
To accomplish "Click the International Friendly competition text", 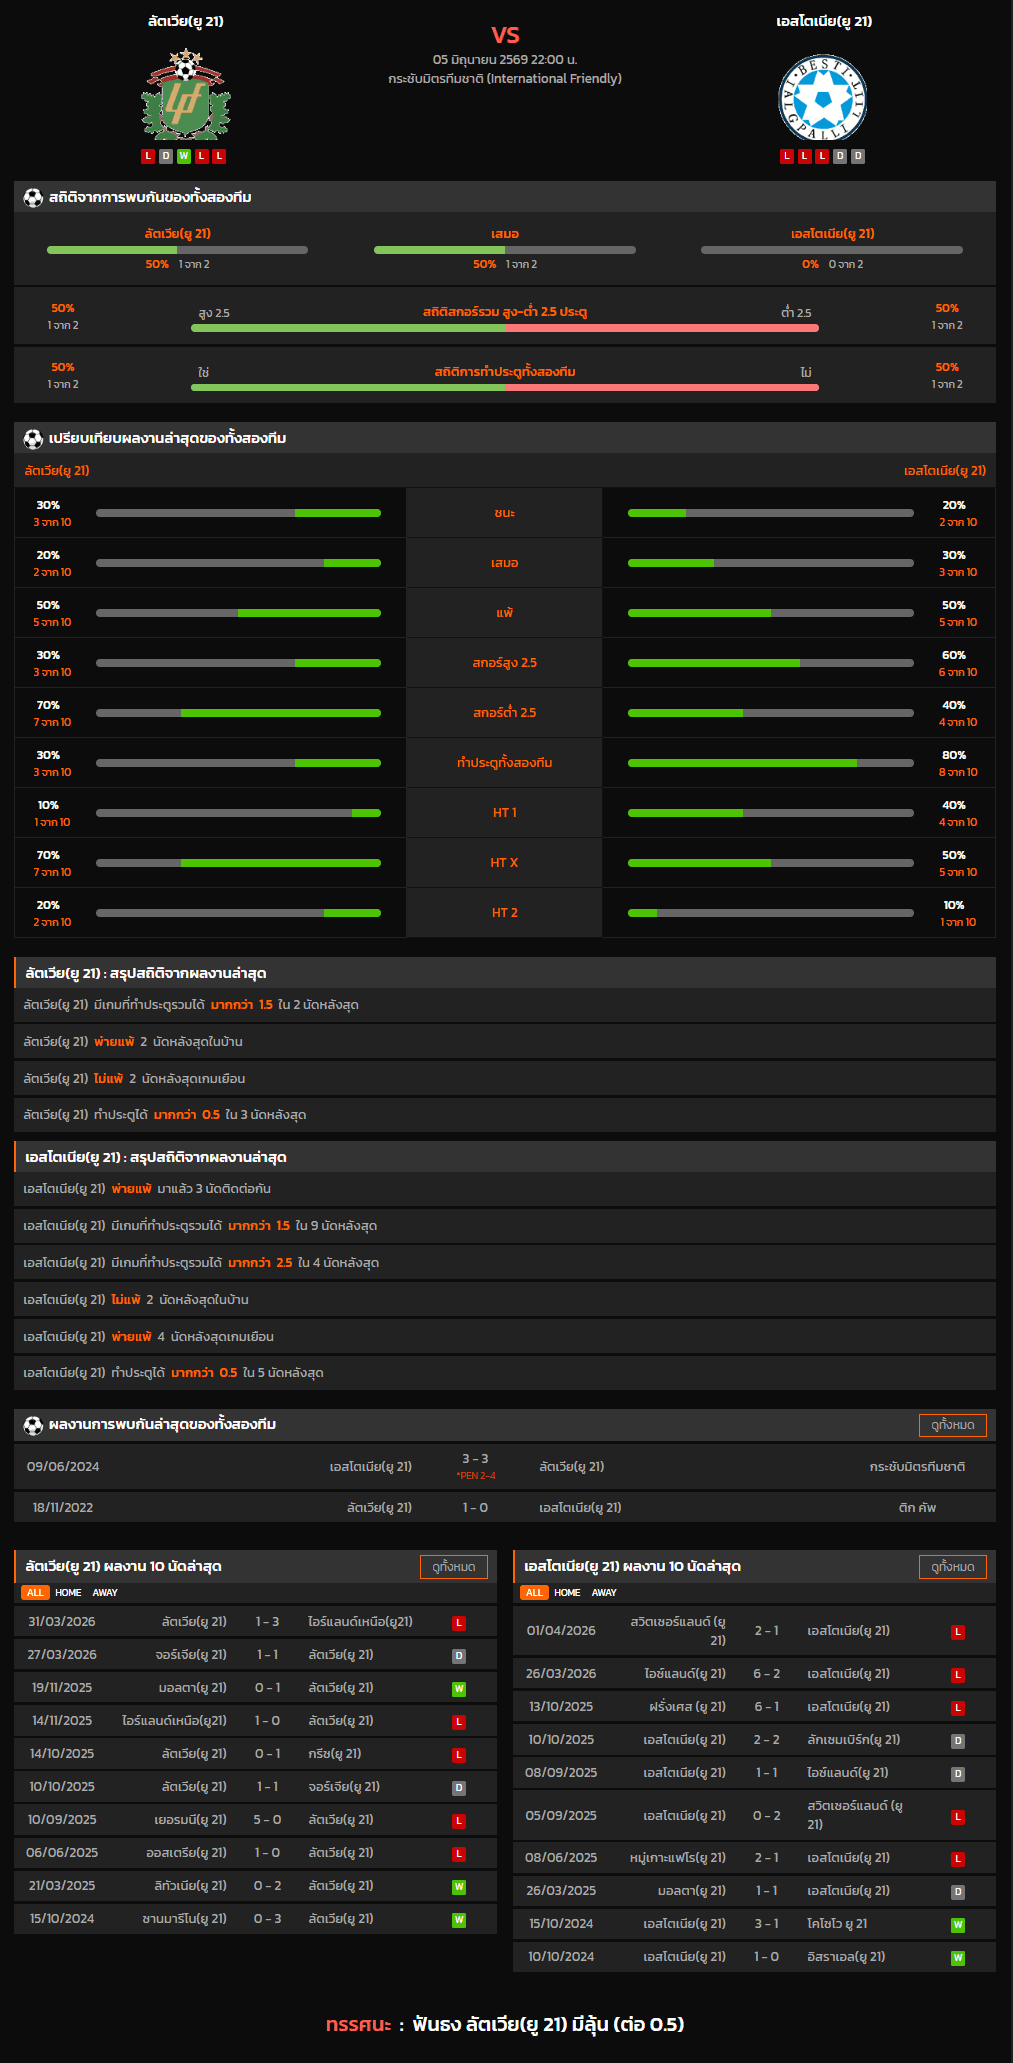I will [x=505, y=78].
